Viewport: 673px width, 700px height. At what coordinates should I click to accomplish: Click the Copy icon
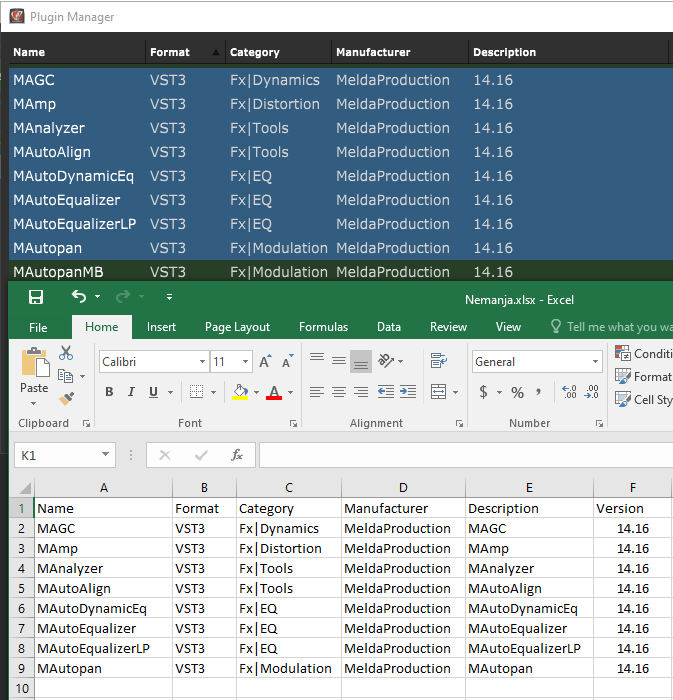(x=66, y=376)
